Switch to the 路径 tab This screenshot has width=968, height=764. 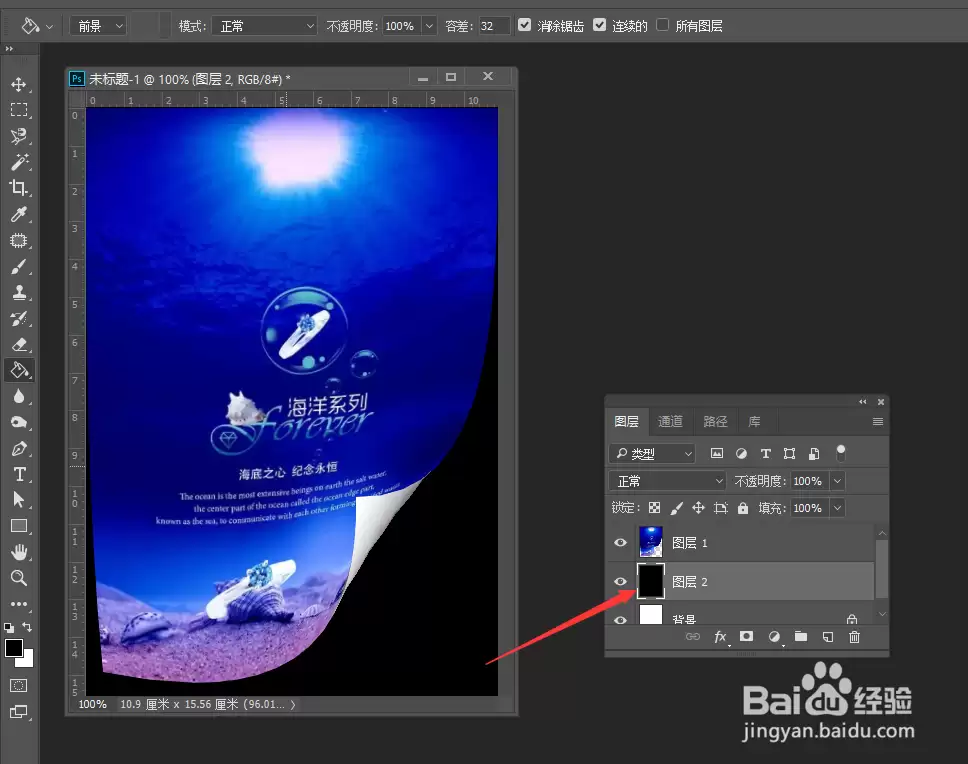[715, 421]
